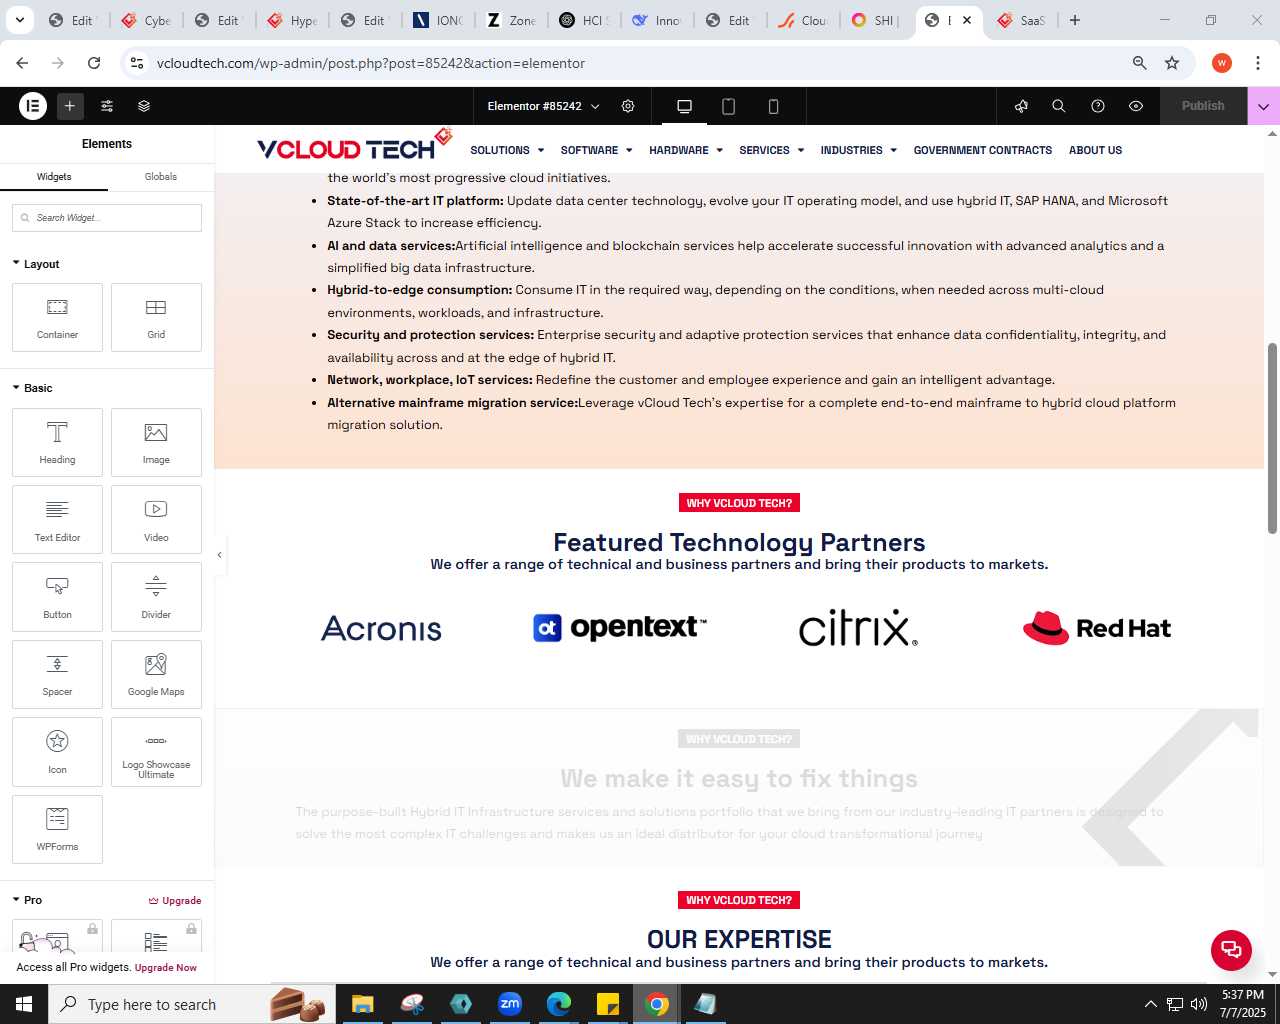Collapse the Basic widgets section

pos(32,388)
